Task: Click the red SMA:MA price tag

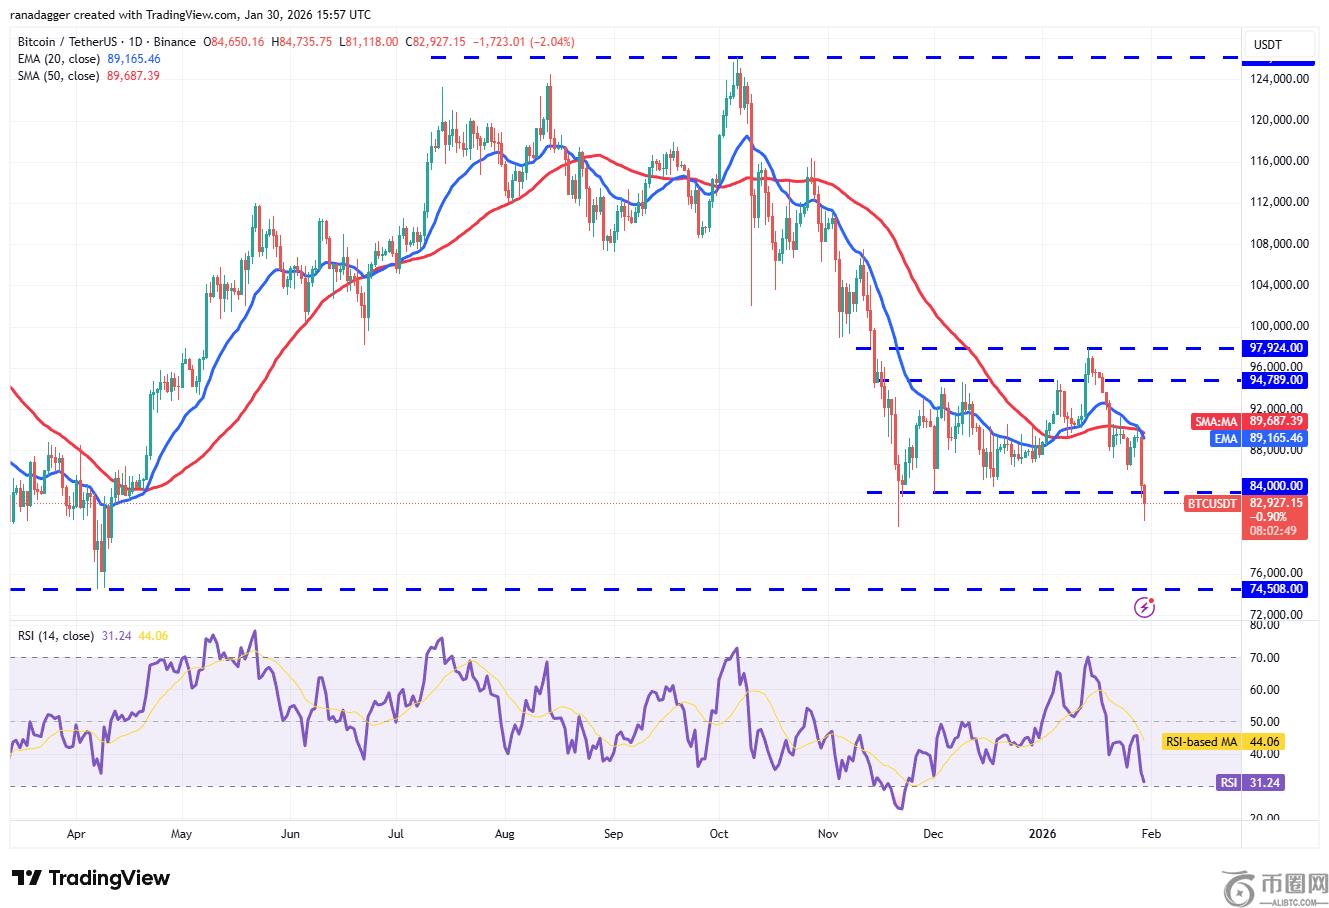Action: (1217, 422)
